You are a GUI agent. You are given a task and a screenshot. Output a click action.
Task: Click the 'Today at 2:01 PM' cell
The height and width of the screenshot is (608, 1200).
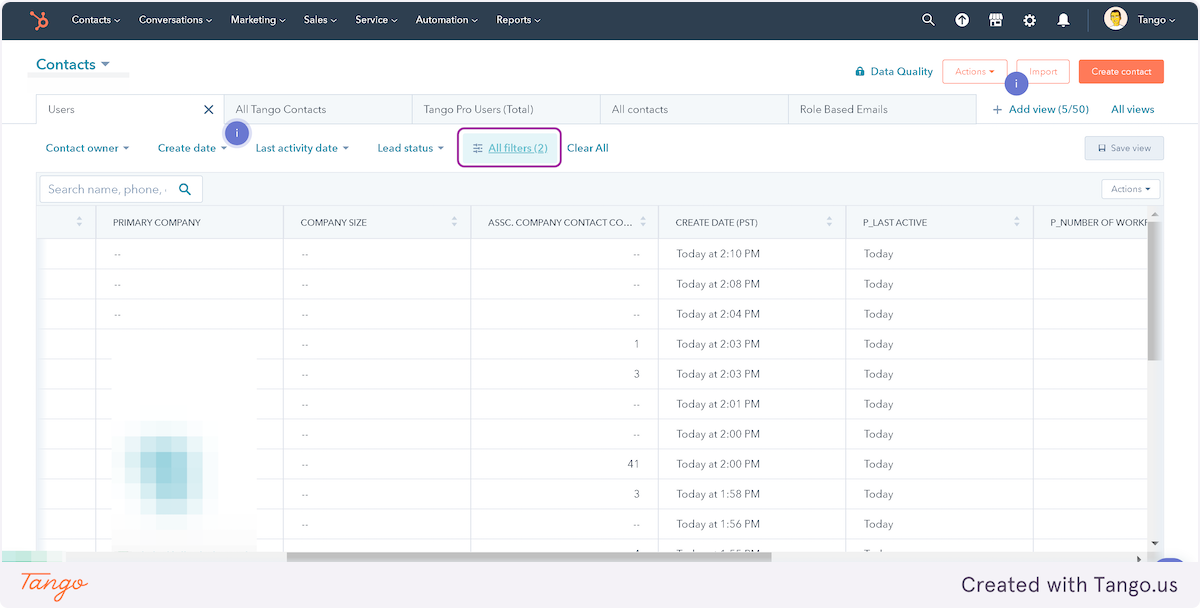(x=751, y=404)
